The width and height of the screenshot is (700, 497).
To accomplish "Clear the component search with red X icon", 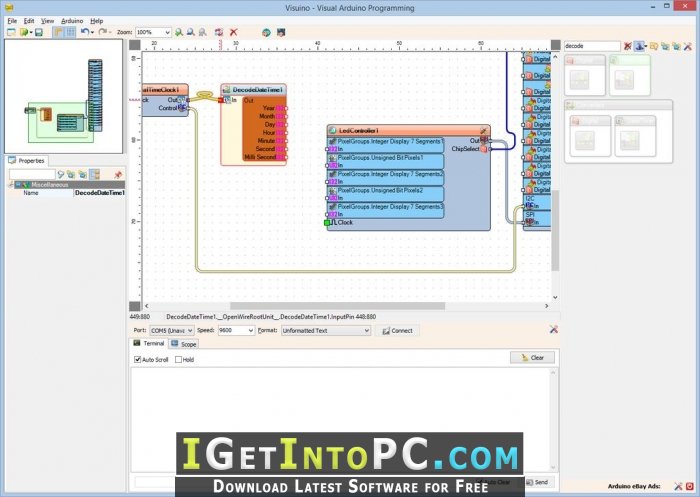I will click(627, 46).
